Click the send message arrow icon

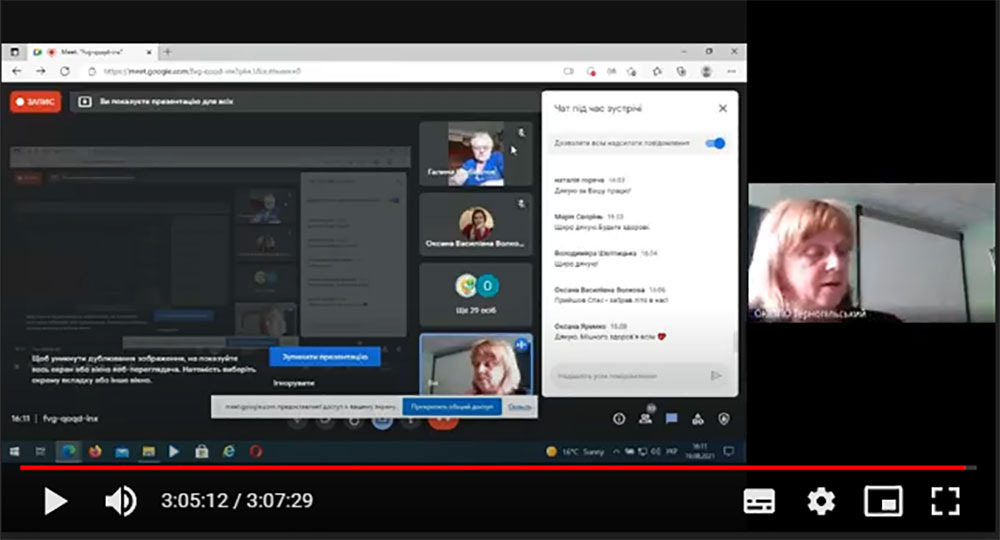click(x=716, y=376)
